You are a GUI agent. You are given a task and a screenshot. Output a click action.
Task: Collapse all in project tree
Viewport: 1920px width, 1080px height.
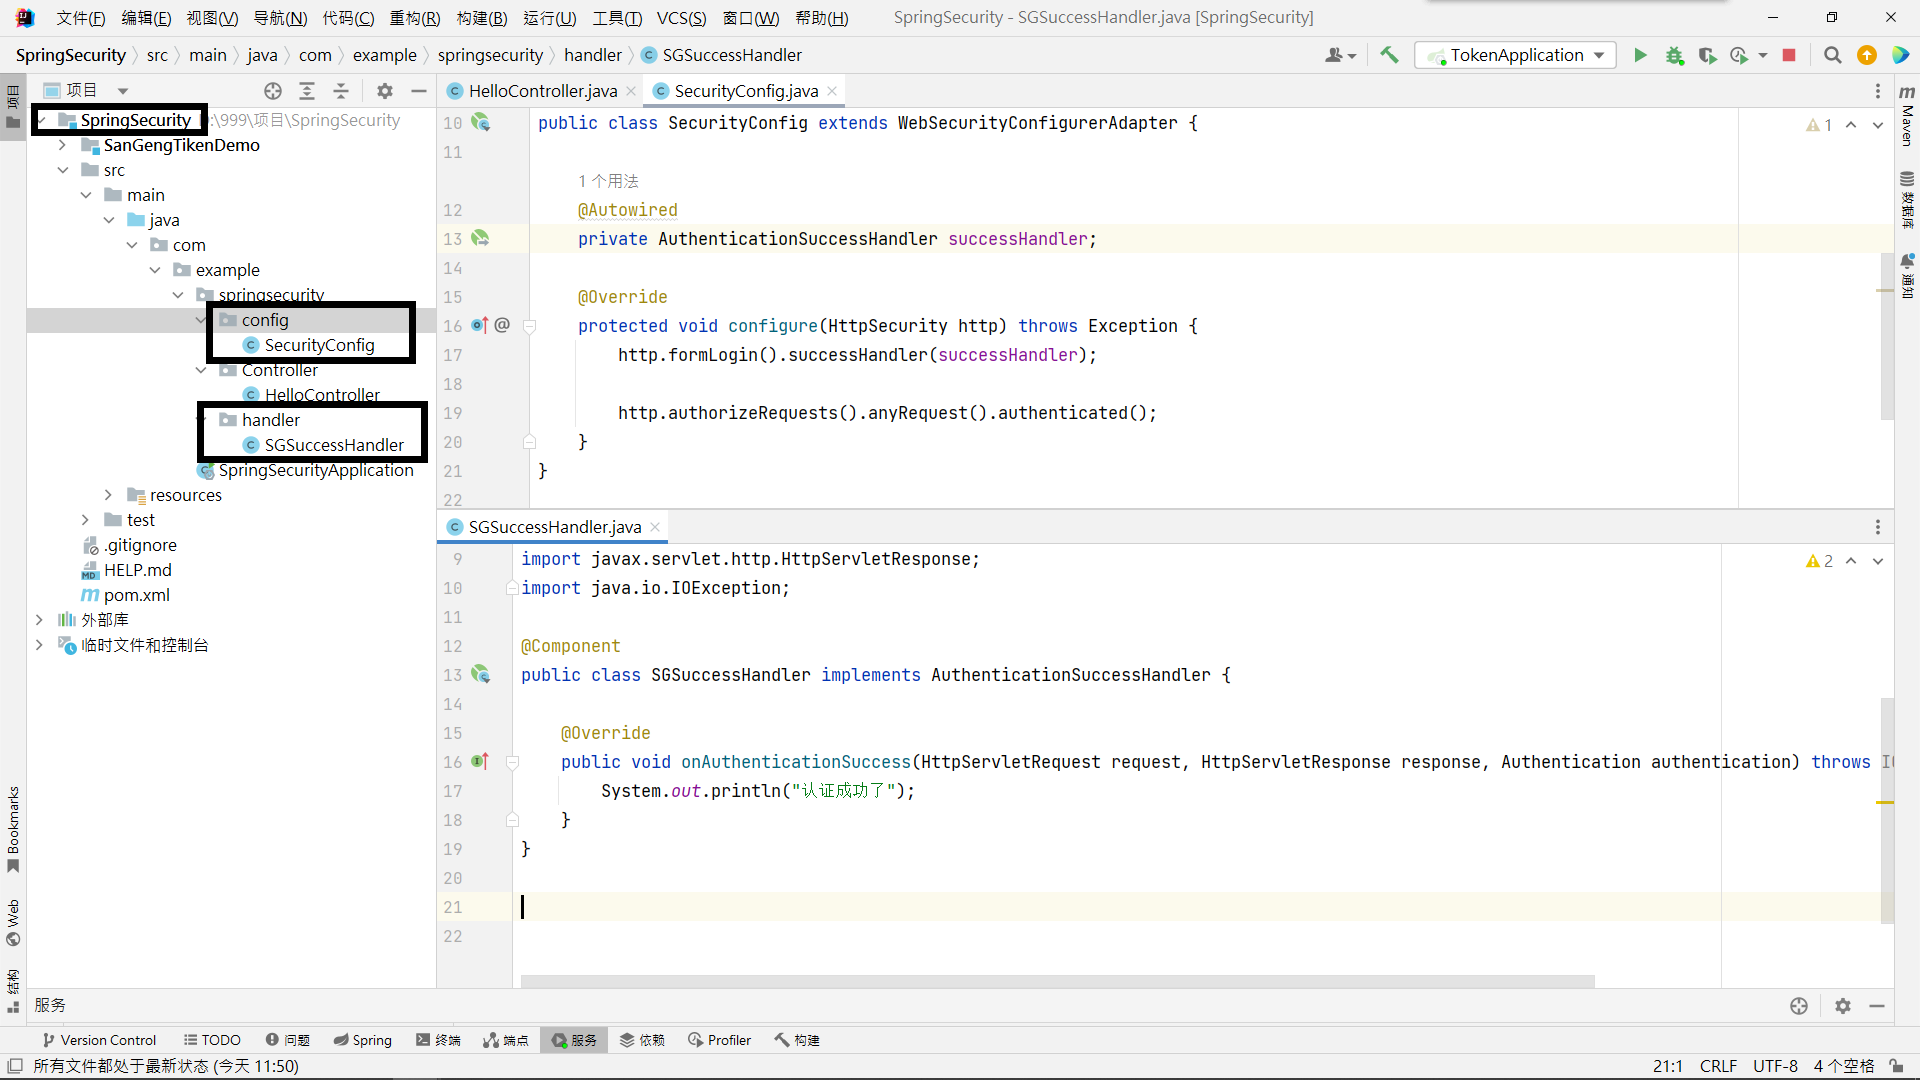(341, 91)
